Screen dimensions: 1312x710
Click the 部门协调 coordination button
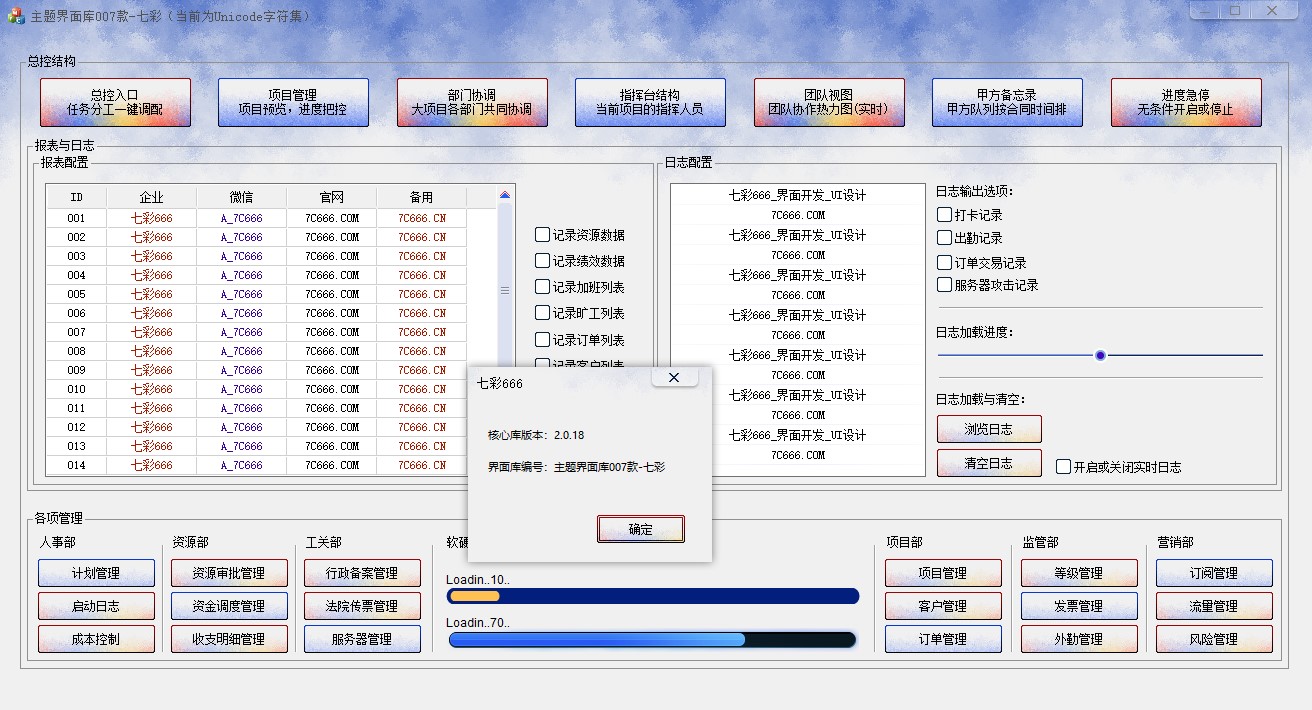pos(472,101)
